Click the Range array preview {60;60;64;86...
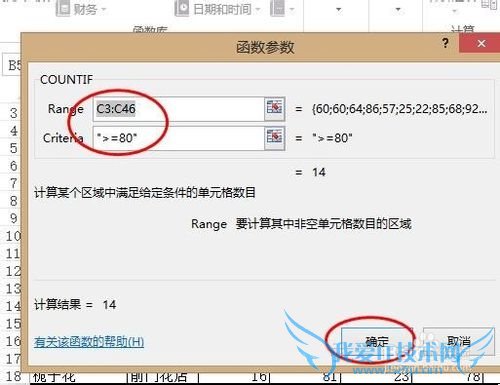The height and width of the screenshot is (385, 500). coord(399,109)
